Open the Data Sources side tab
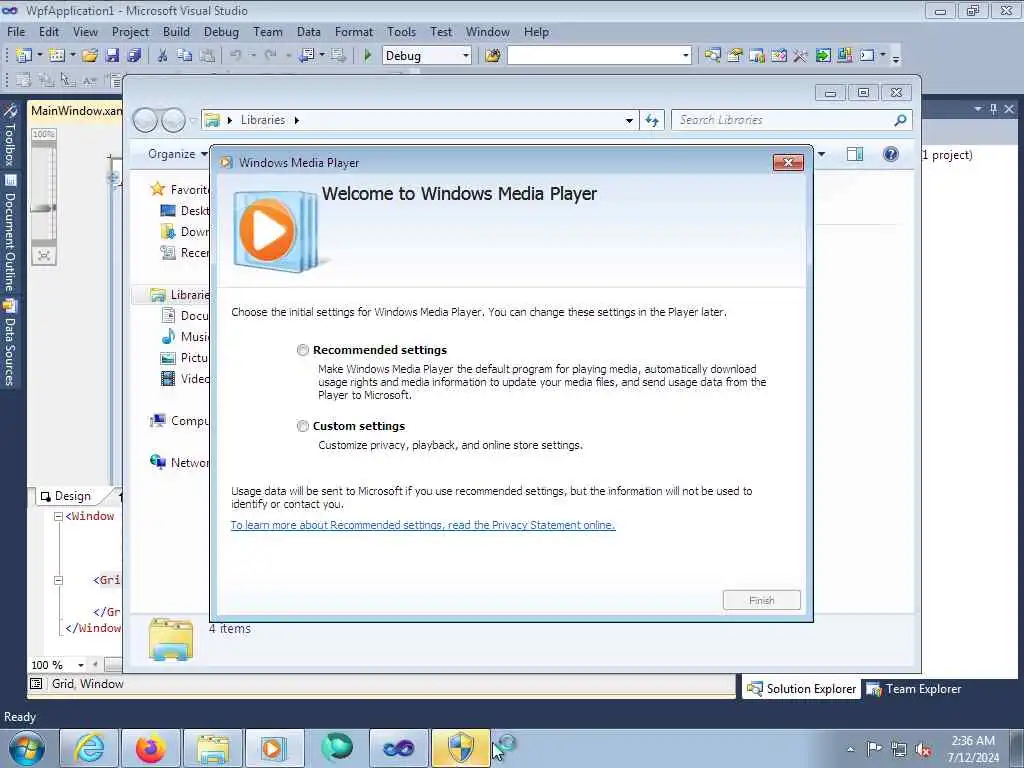1024x768 pixels. pos(10,343)
